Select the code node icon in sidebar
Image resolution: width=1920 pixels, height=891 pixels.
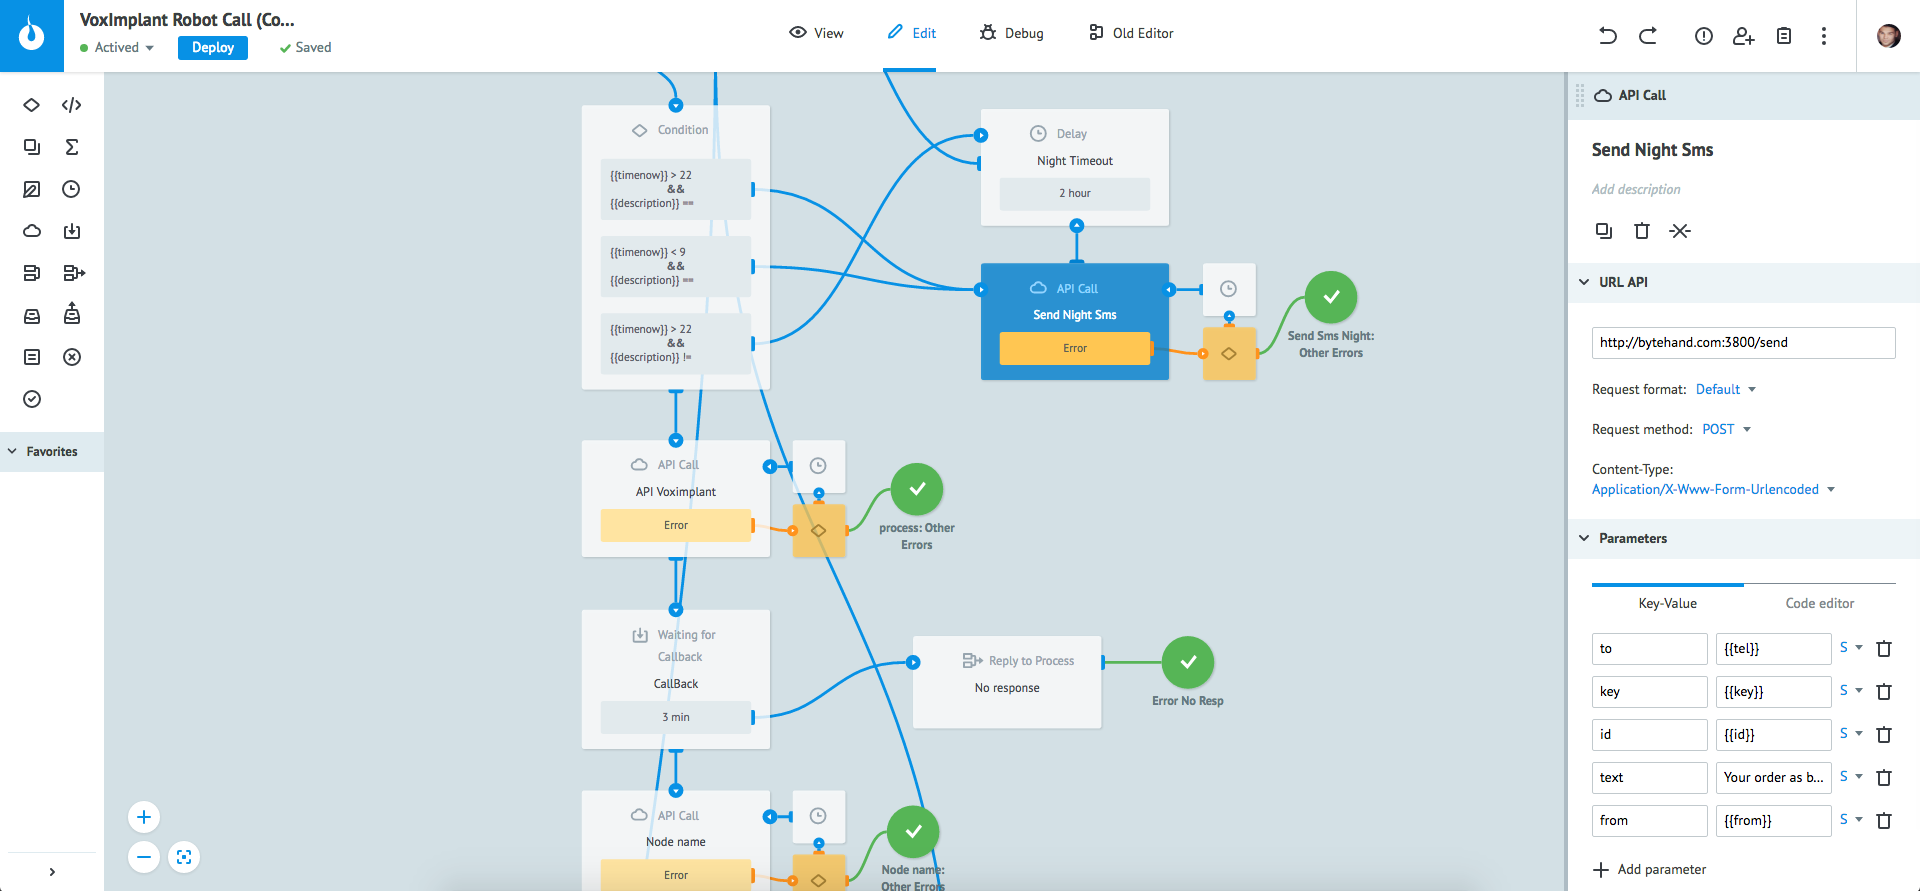click(x=72, y=105)
